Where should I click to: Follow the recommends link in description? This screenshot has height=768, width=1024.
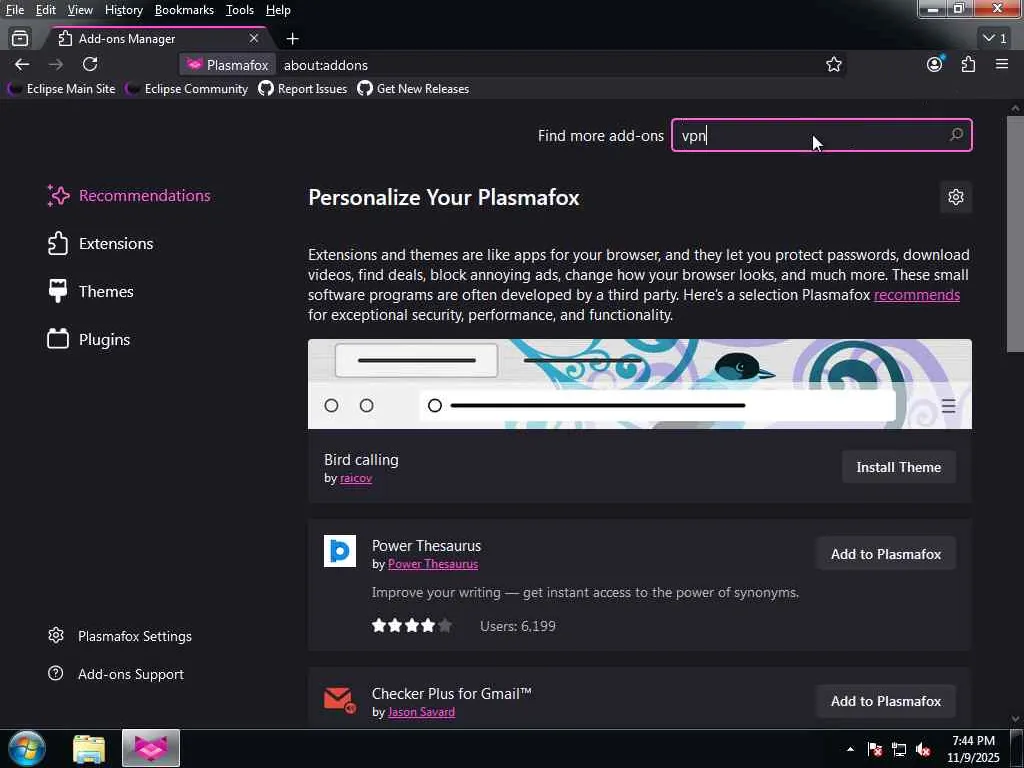pyautogui.click(x=916, y=295)
